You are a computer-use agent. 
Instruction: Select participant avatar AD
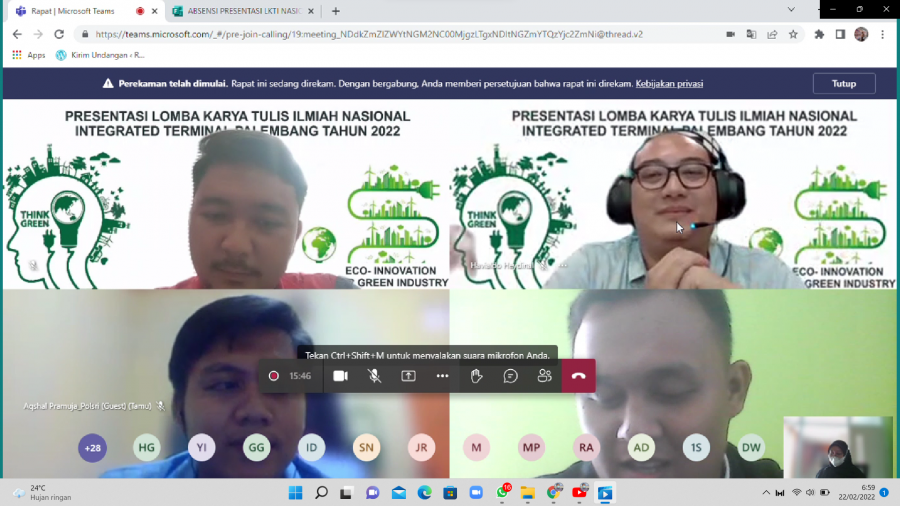(641, 447)
